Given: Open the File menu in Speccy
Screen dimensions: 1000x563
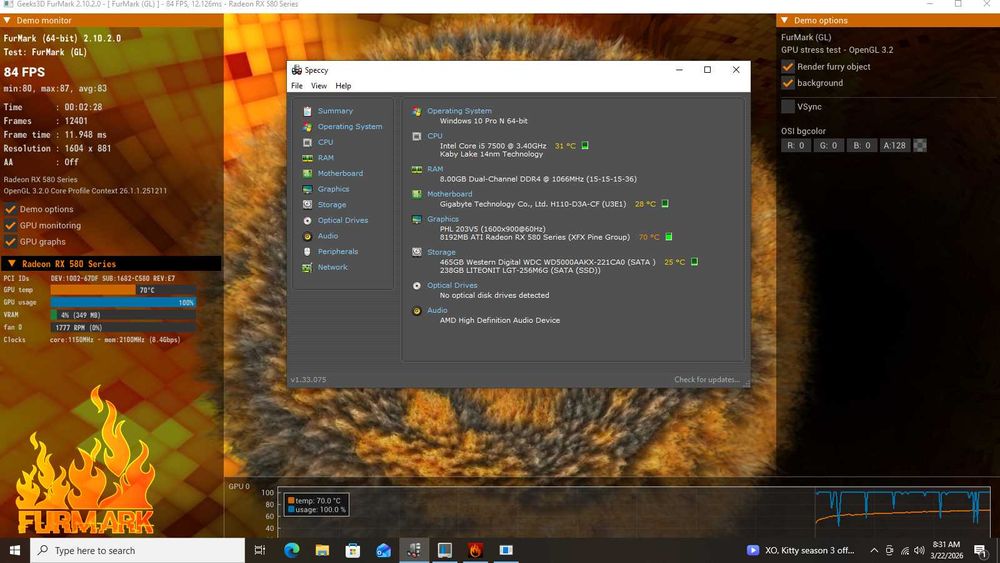Looking at the screenshot, I should click(x=297, y=86).
